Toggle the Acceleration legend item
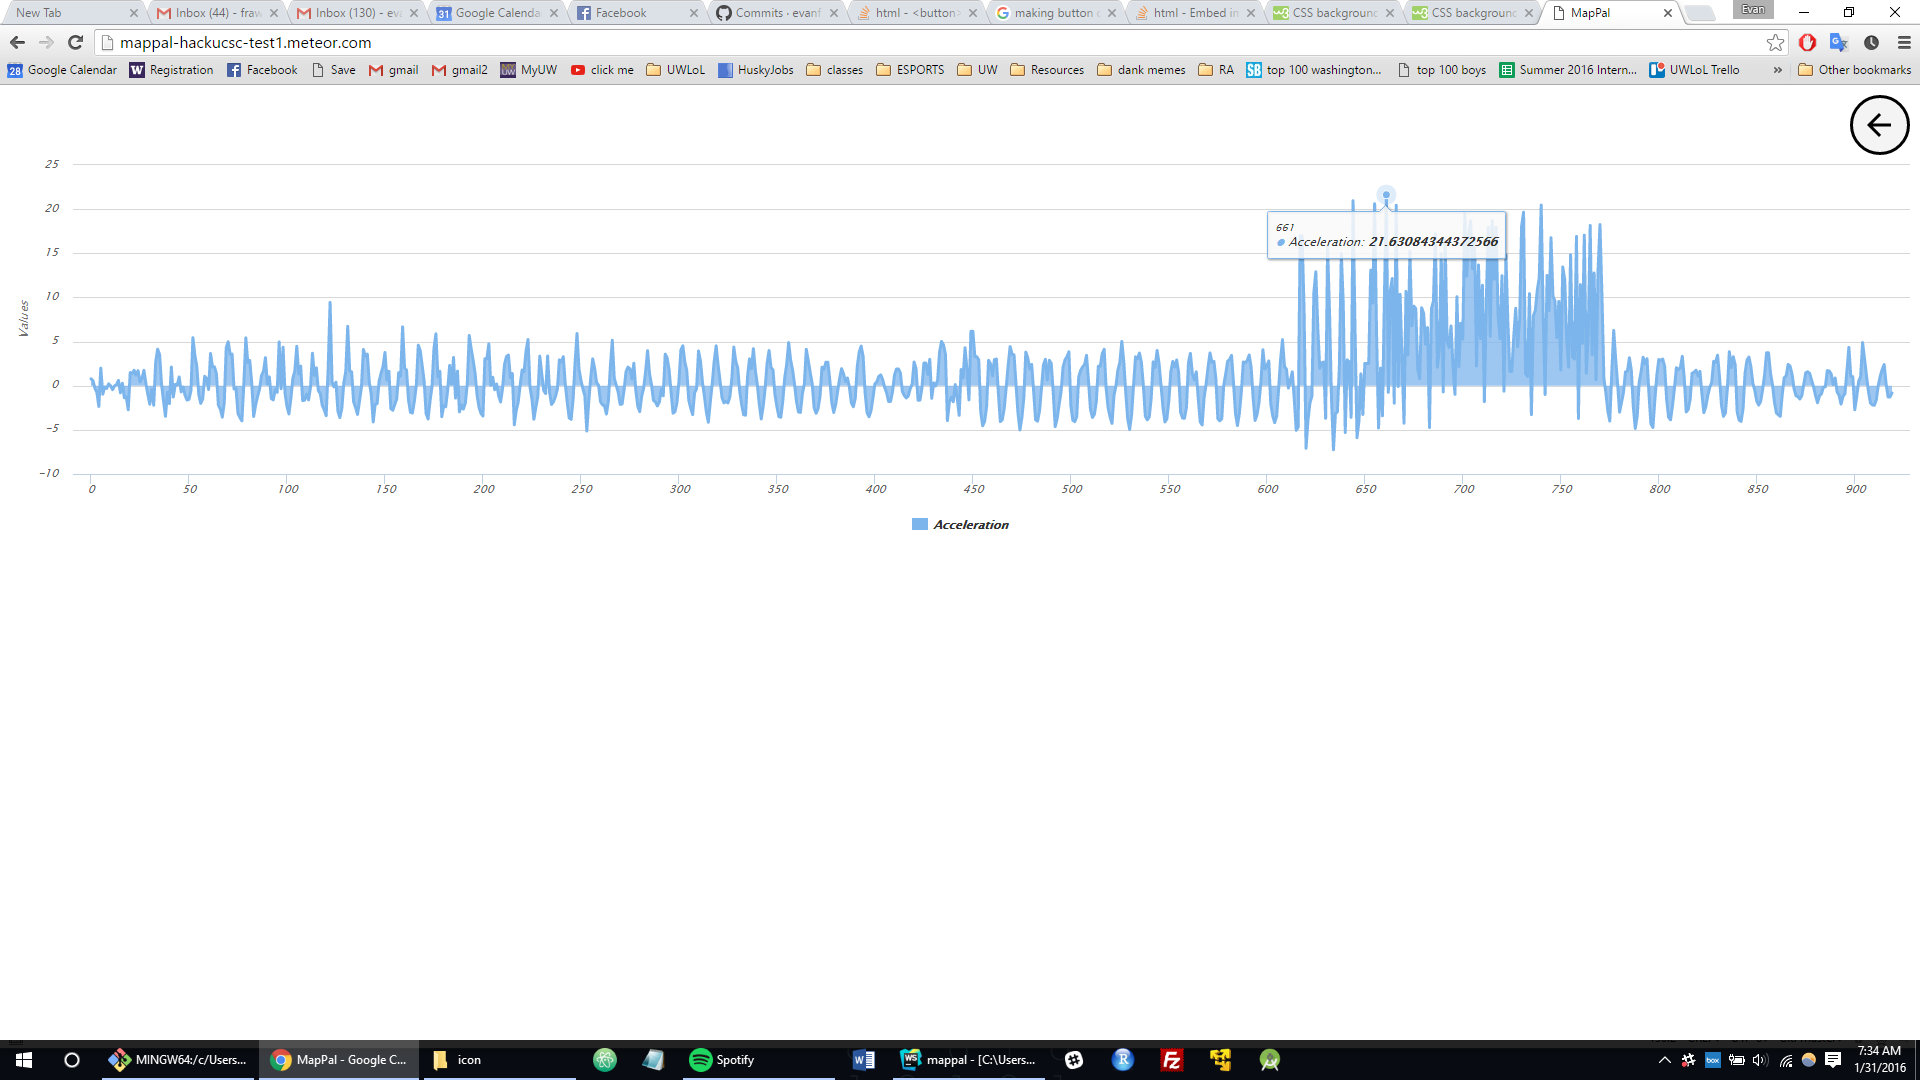This screenshot has width=1920, height=1080. (x=970, y=525)
